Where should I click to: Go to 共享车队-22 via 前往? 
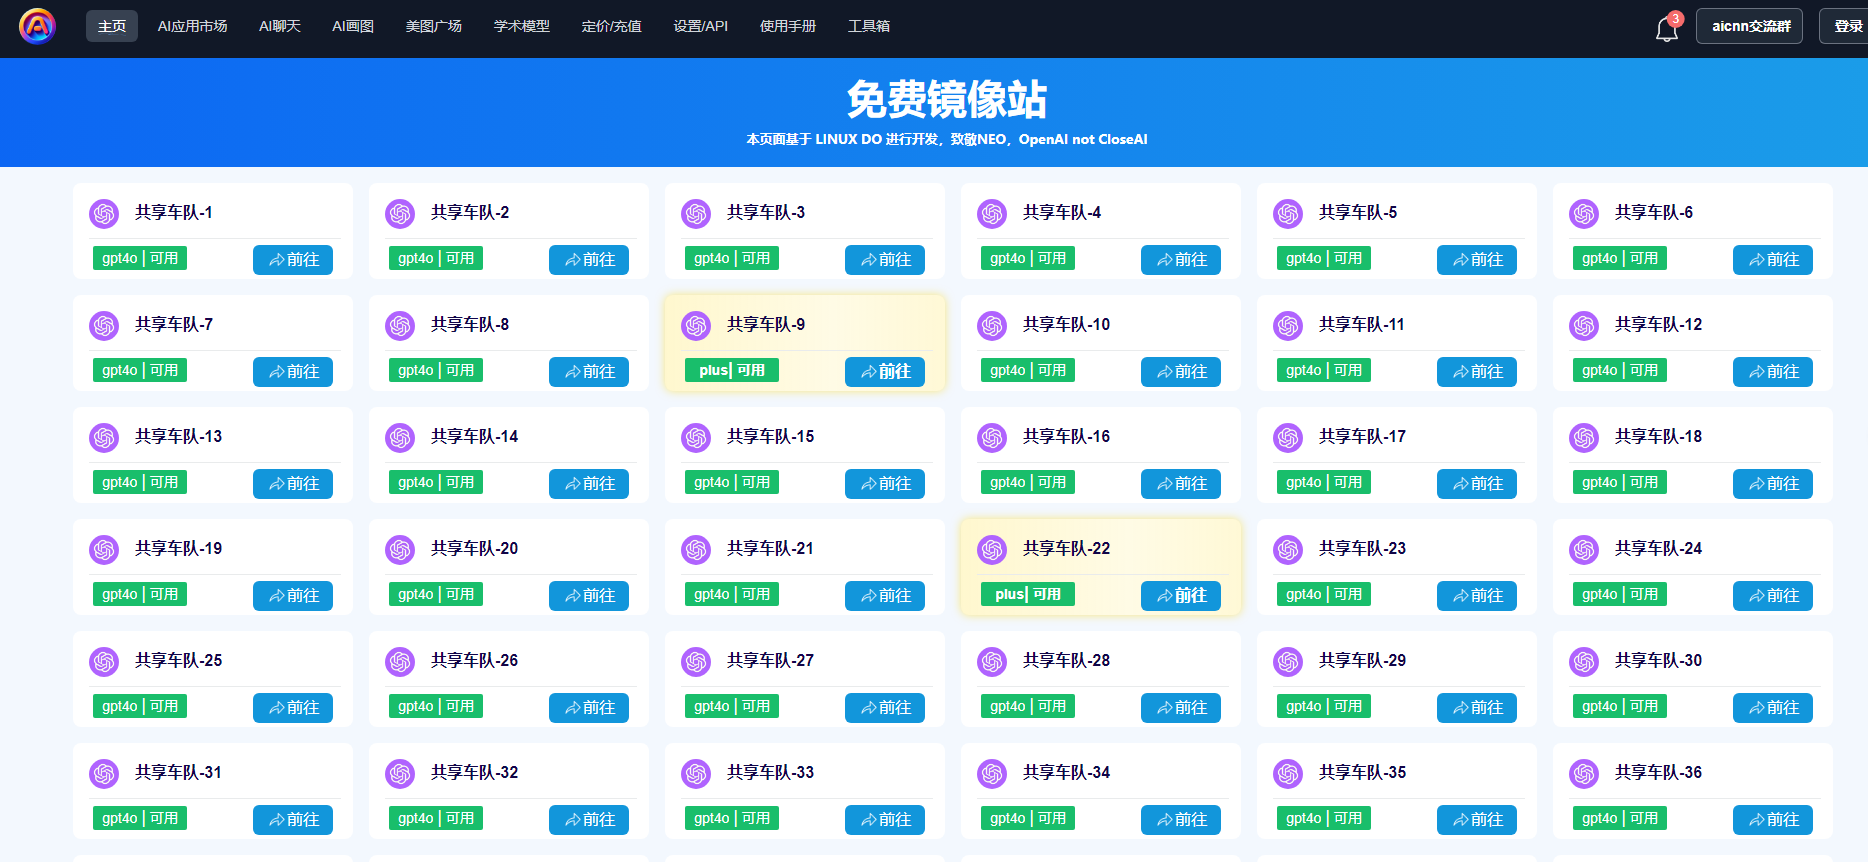1181,596
